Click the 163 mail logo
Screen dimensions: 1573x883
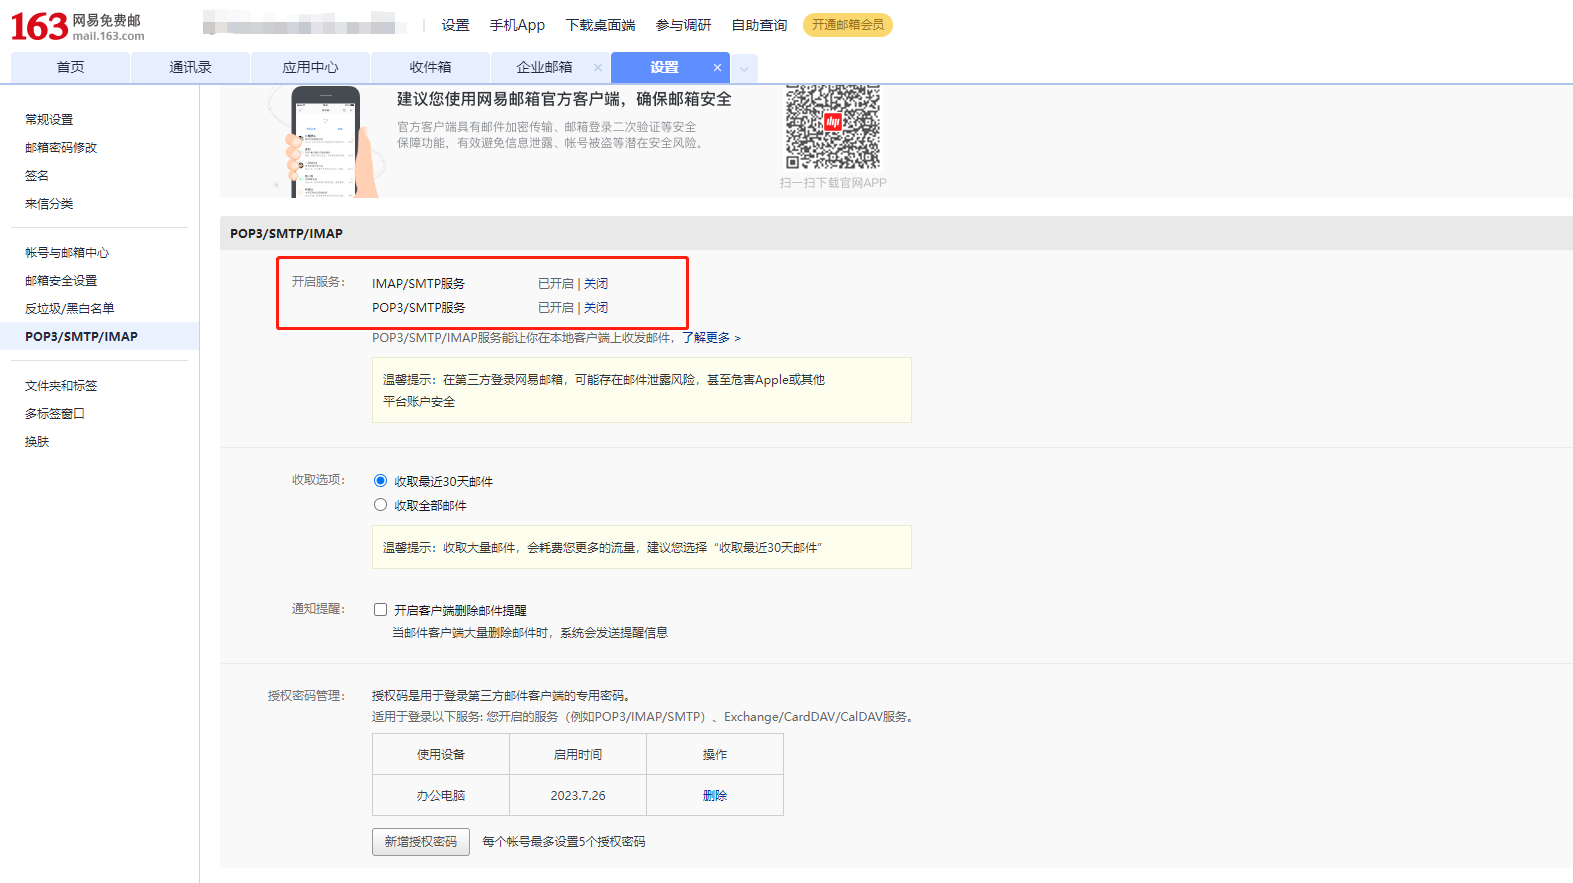coord(77,26)
